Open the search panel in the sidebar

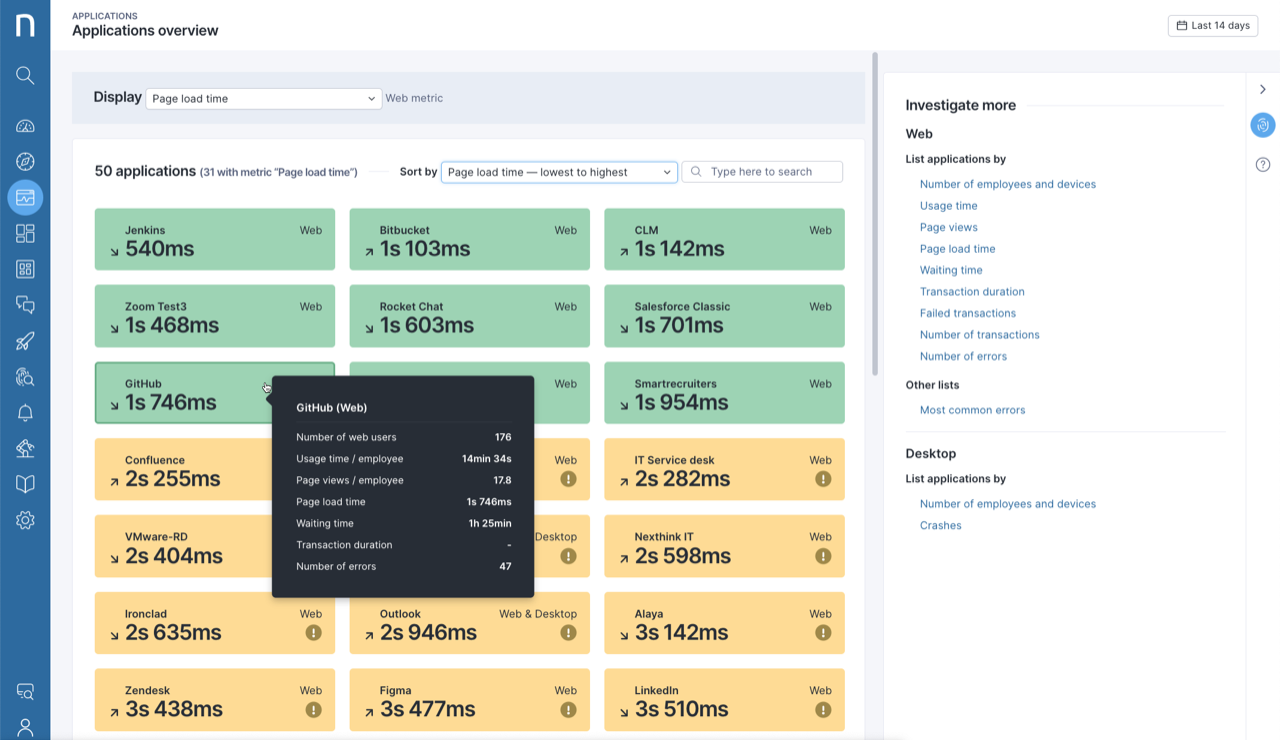pos(25,75)
